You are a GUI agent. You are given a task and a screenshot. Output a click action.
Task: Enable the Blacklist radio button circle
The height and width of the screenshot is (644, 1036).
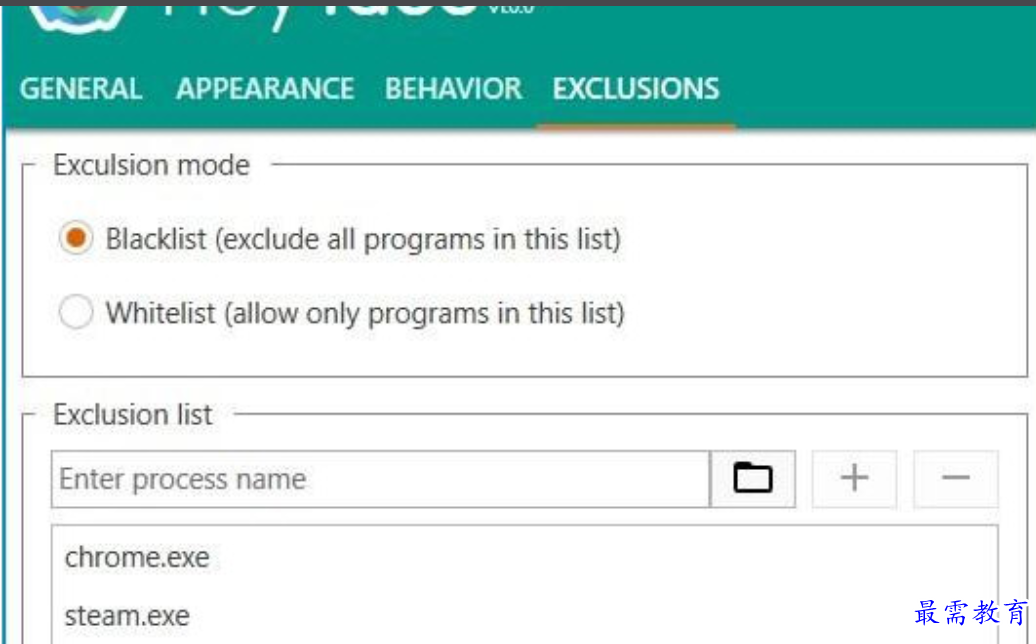76,240
